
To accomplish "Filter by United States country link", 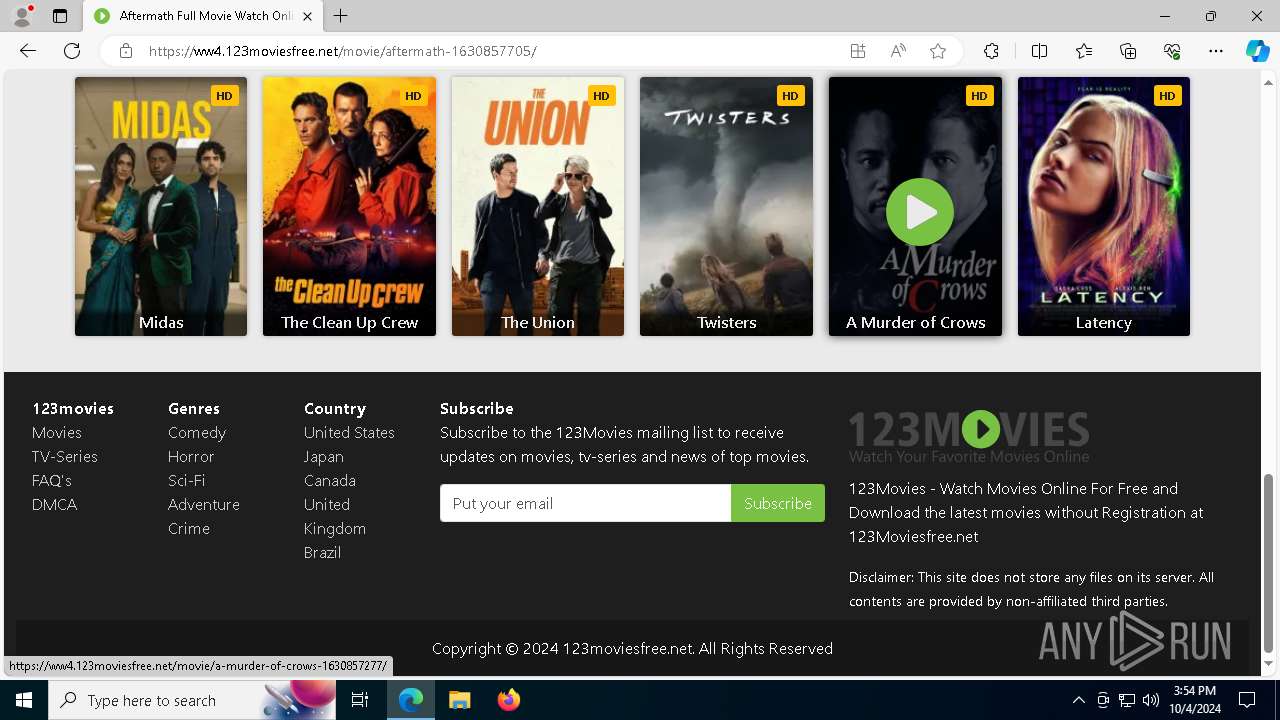I will pyautogui.click(x=349, y=433).
